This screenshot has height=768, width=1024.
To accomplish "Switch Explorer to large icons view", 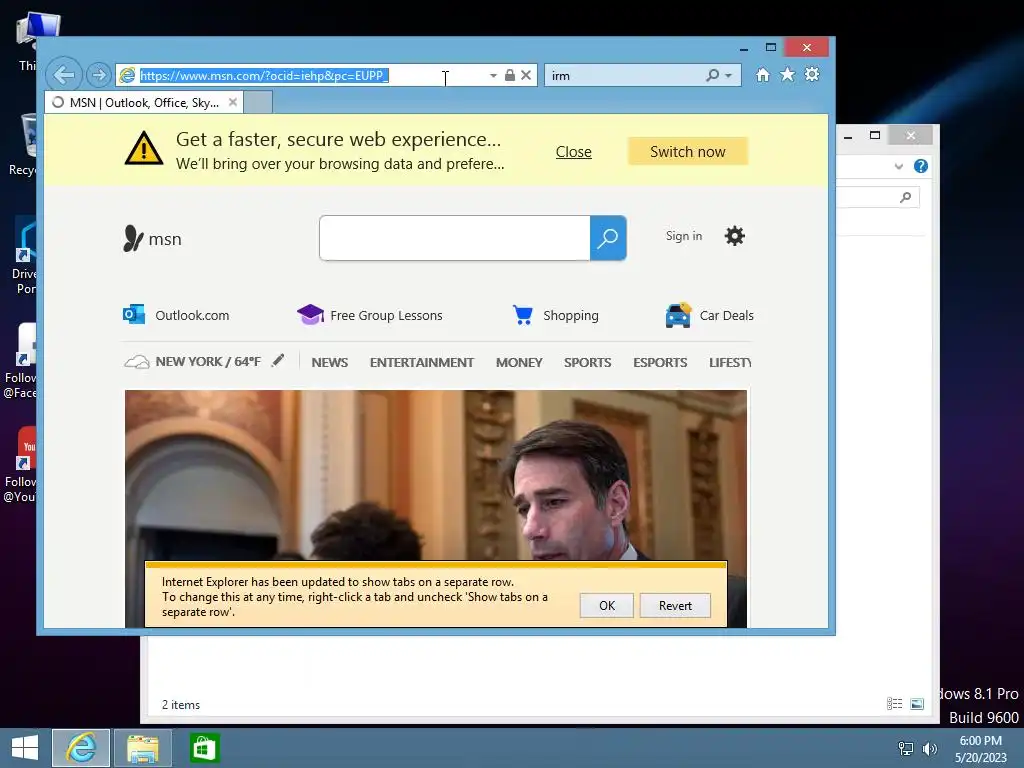I will pos(918,703).
